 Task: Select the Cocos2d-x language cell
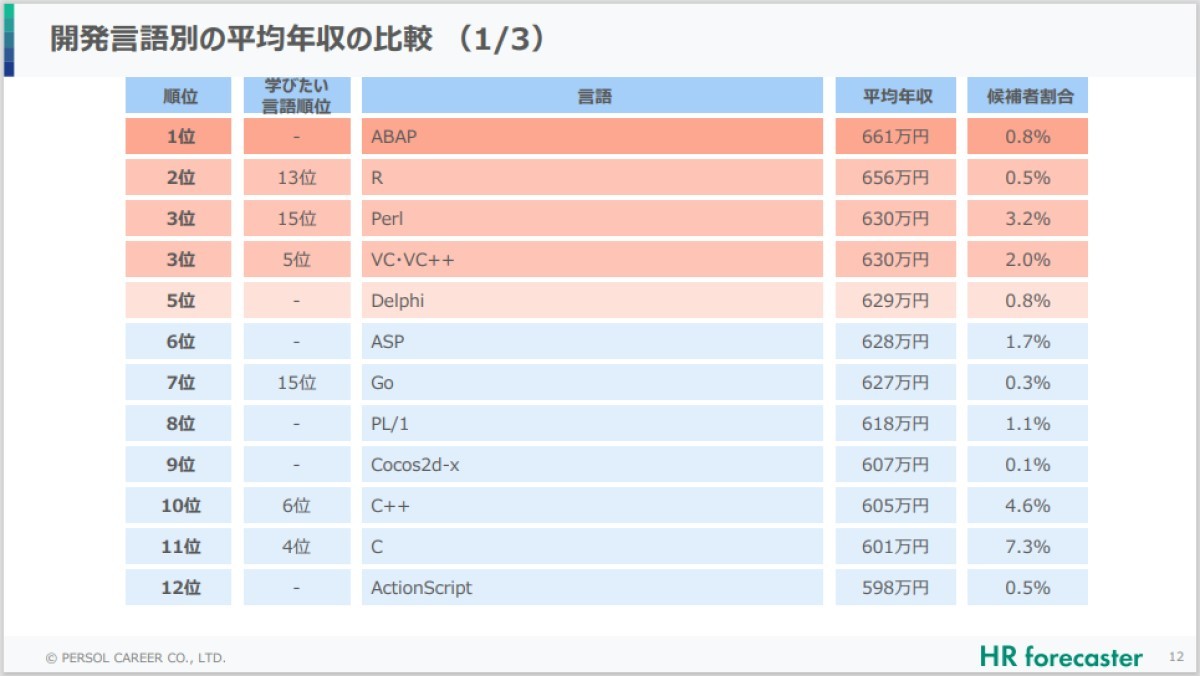592,464
